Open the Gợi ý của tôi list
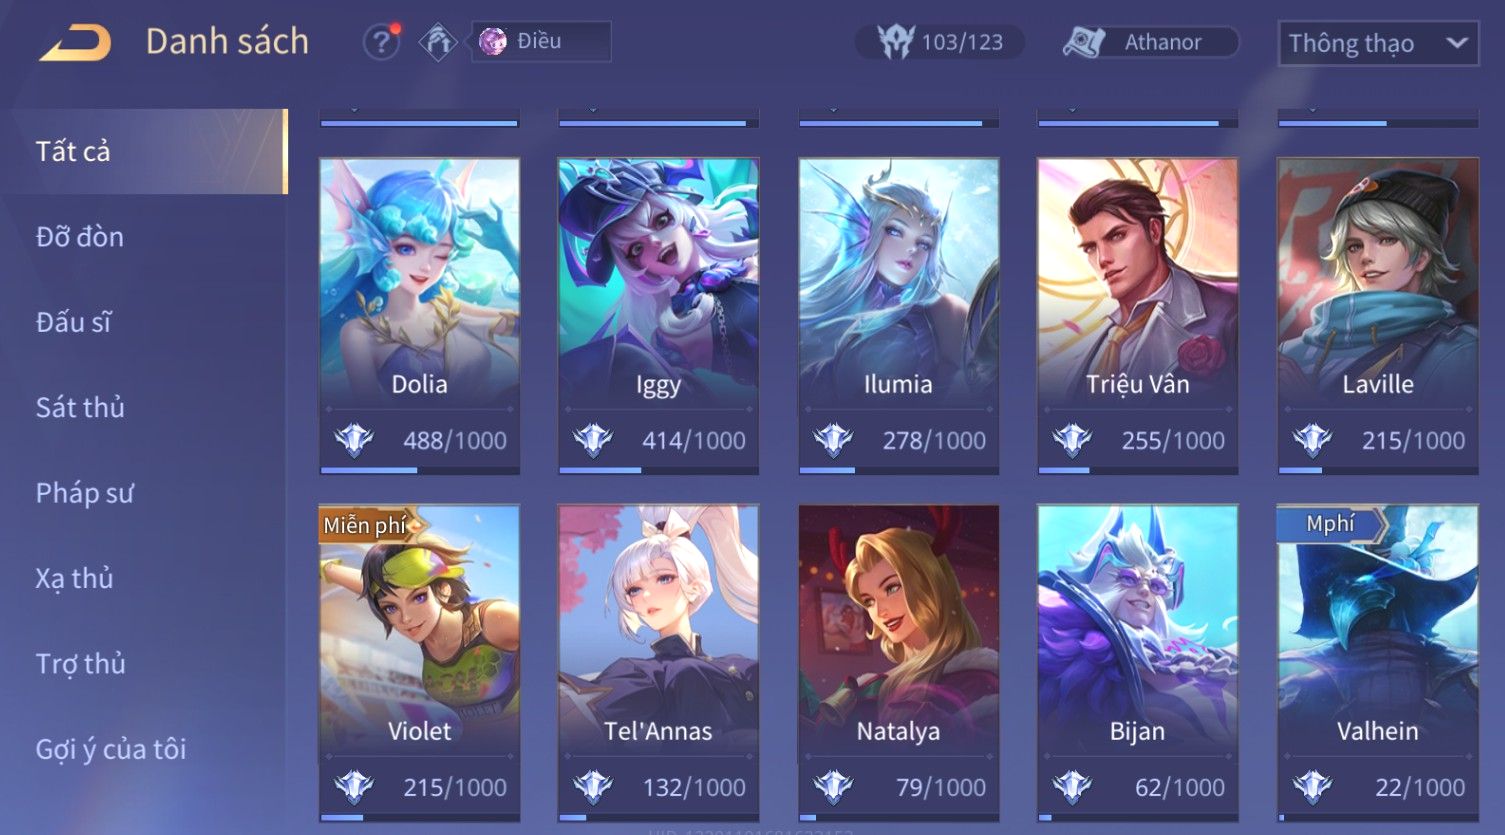 coord(111,749)
